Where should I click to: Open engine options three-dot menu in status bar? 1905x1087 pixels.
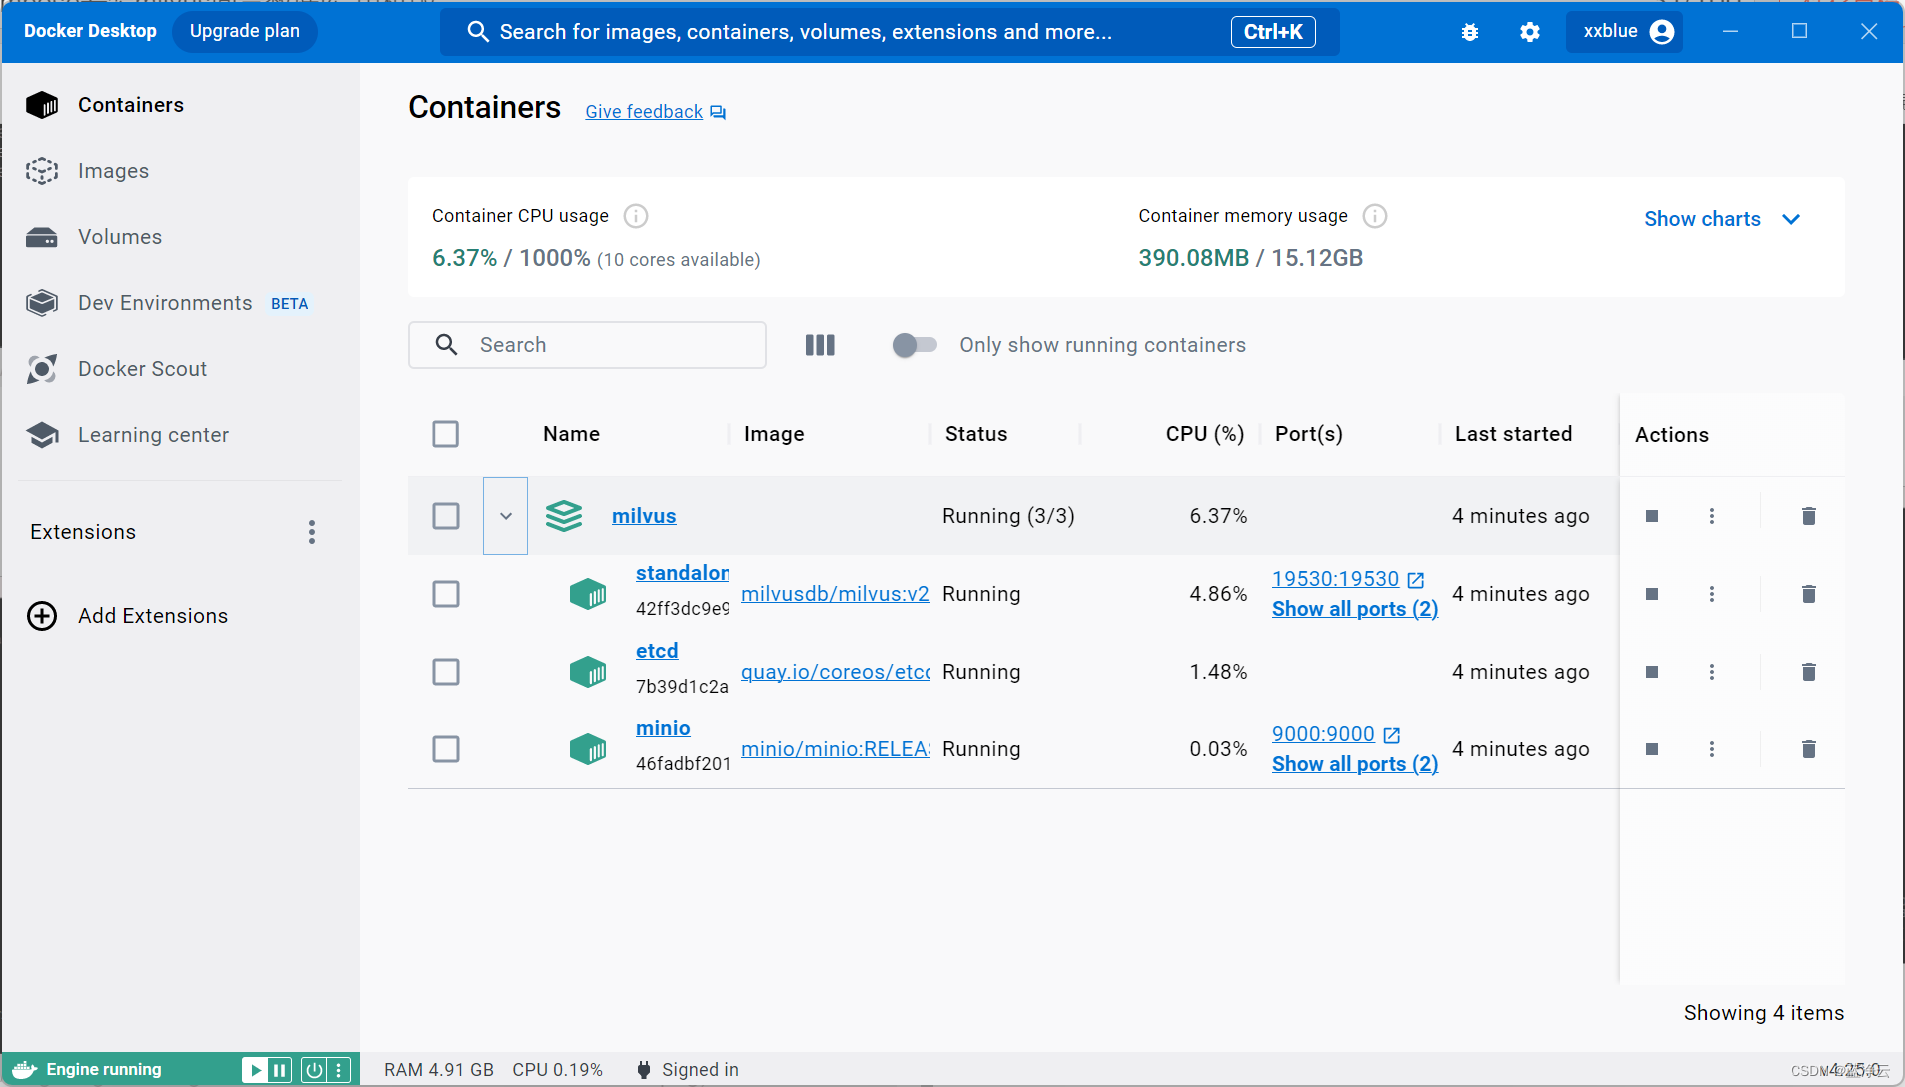coord(340,1070)
